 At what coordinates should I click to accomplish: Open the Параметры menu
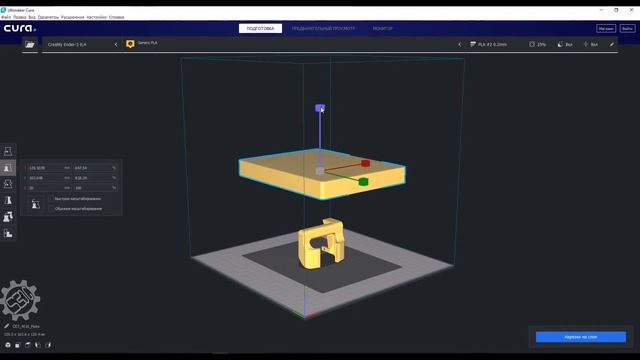coord(48,17)
